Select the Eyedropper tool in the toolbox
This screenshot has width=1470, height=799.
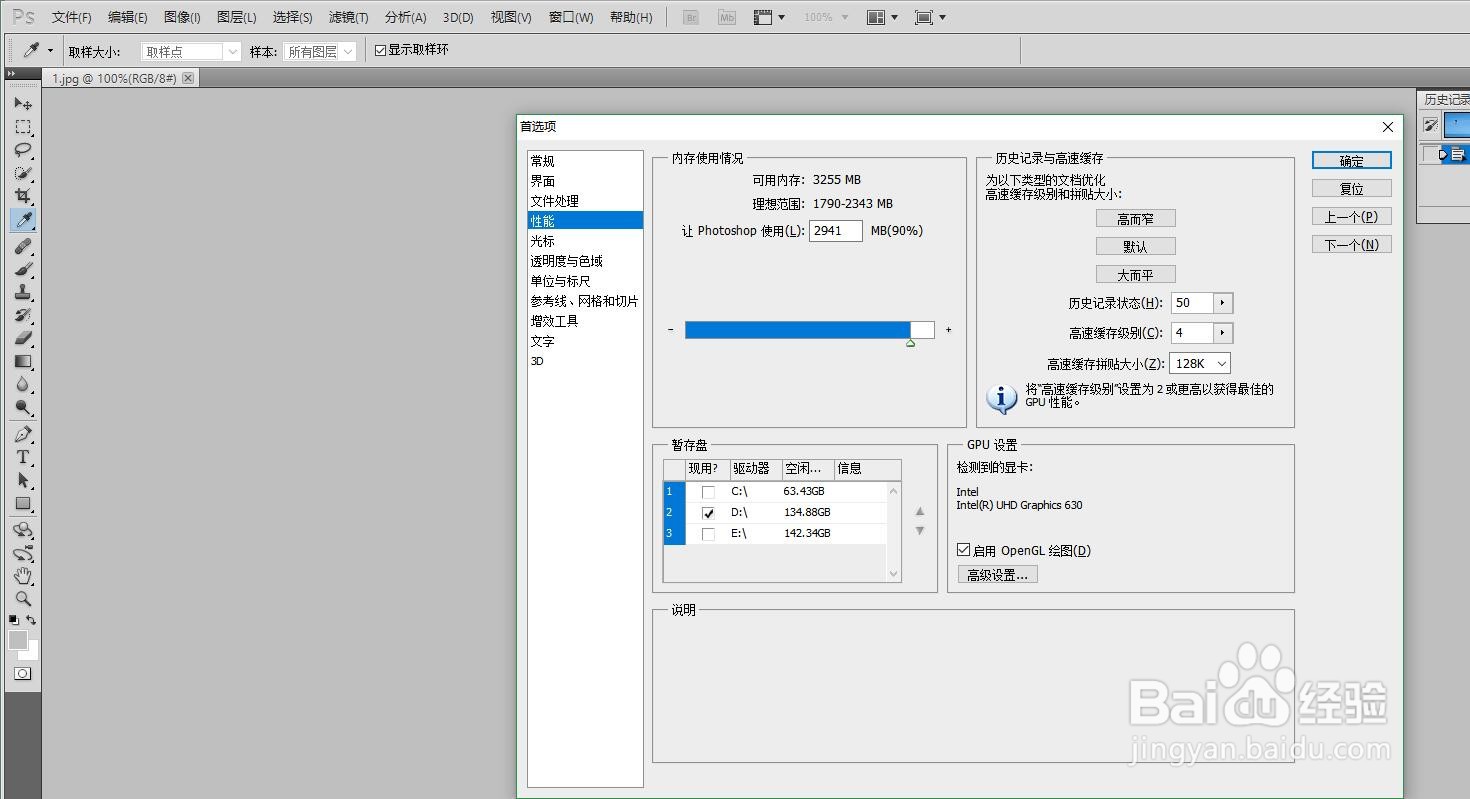point(23,220)
